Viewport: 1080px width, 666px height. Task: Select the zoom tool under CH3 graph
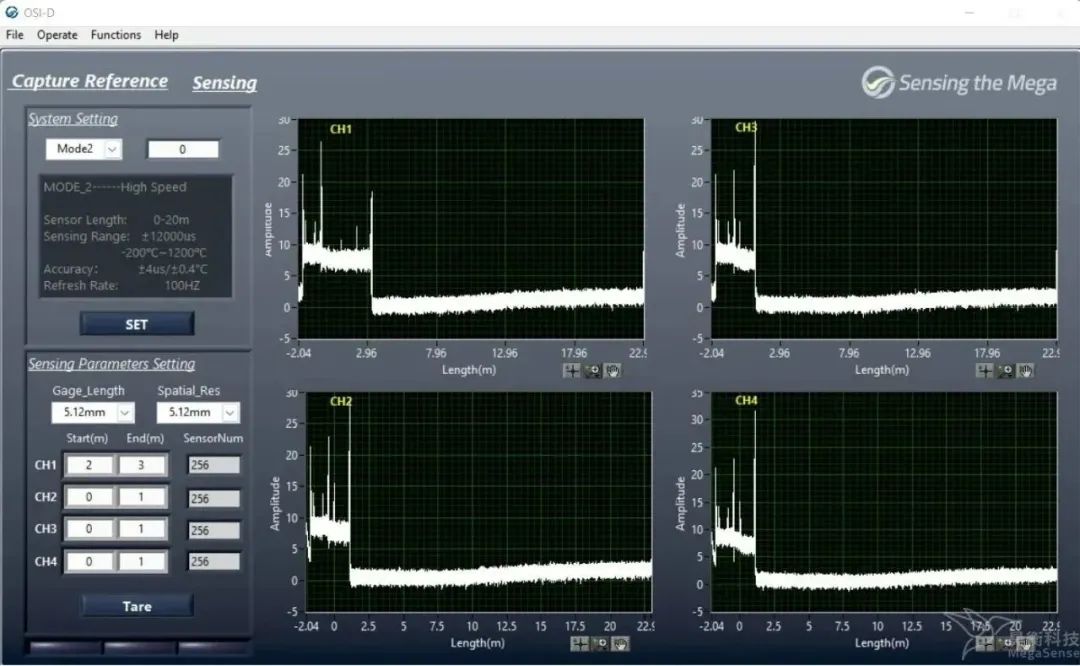tap(1006, 371)
